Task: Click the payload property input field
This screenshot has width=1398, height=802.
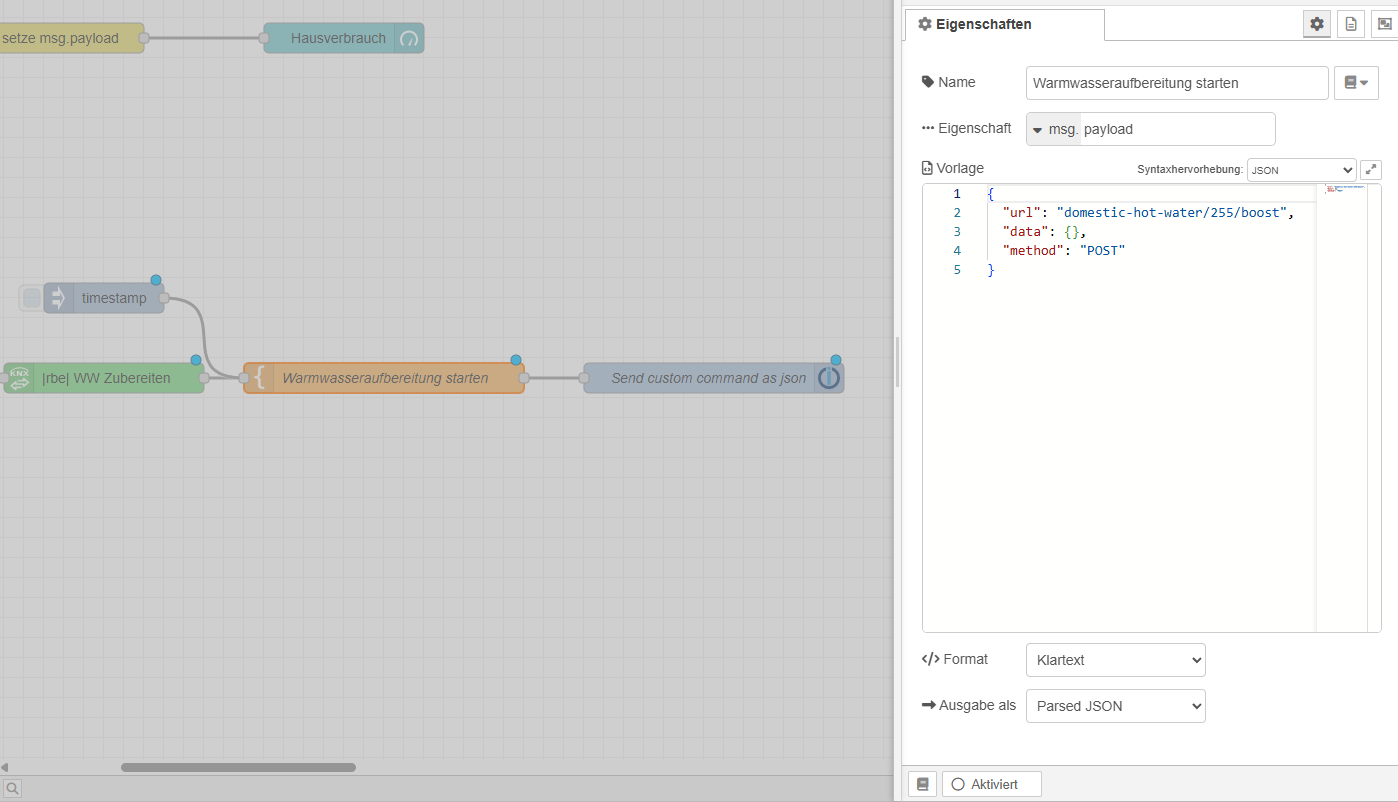Action: [x=1177, y=129]
